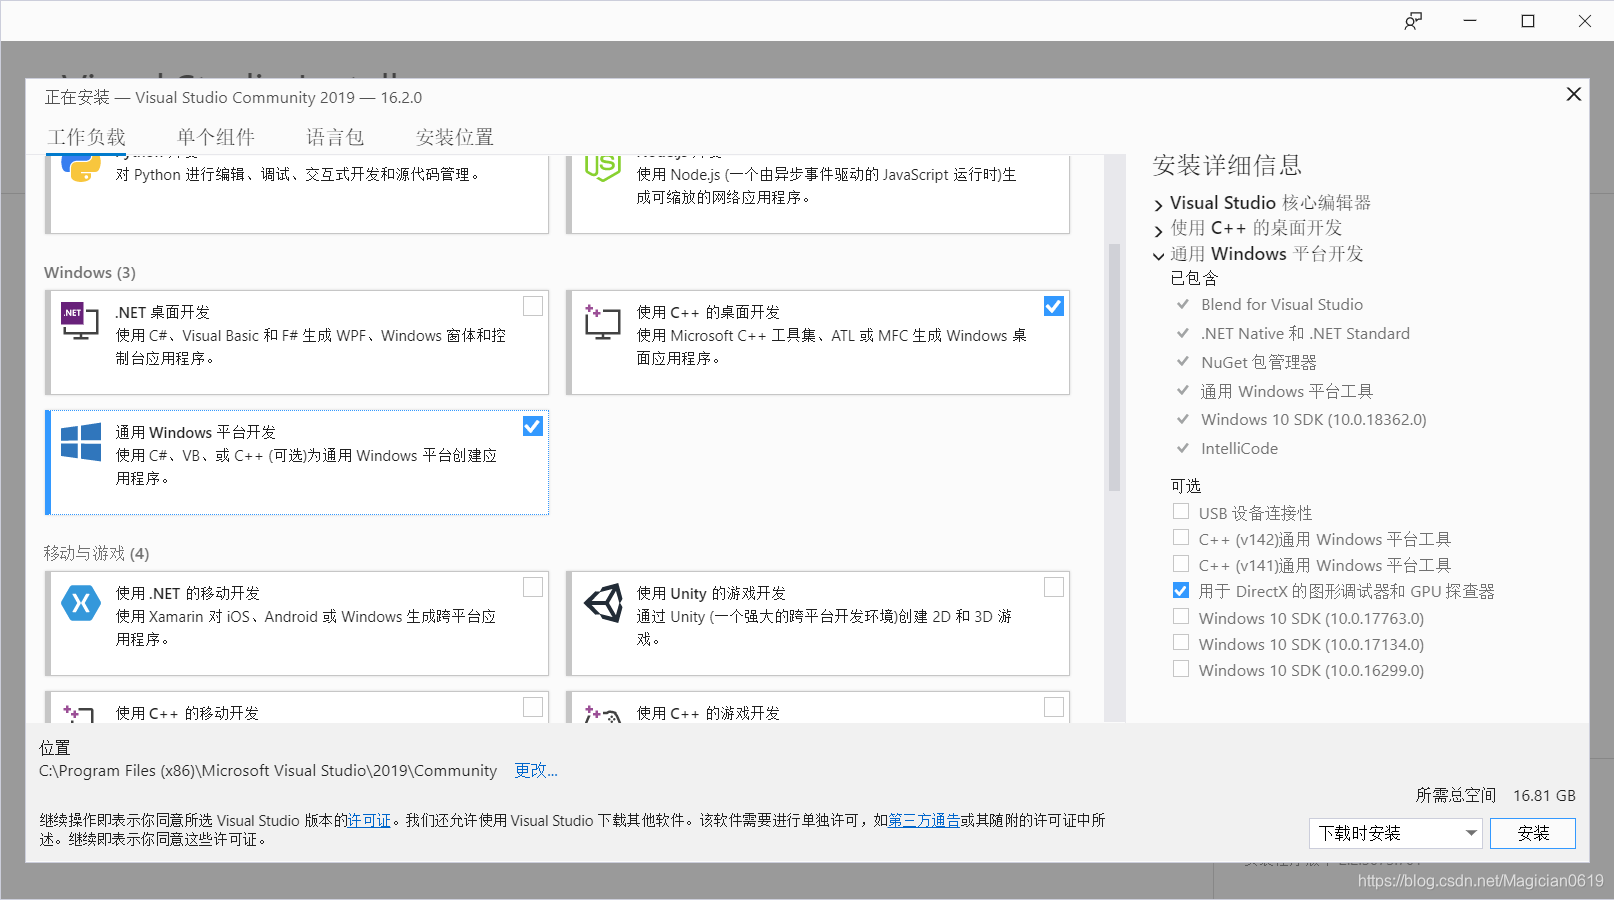This screenshot has height=900, width=1614.
Task: Click NuGet 包管理器 included item
Action: pos(1259,362)
